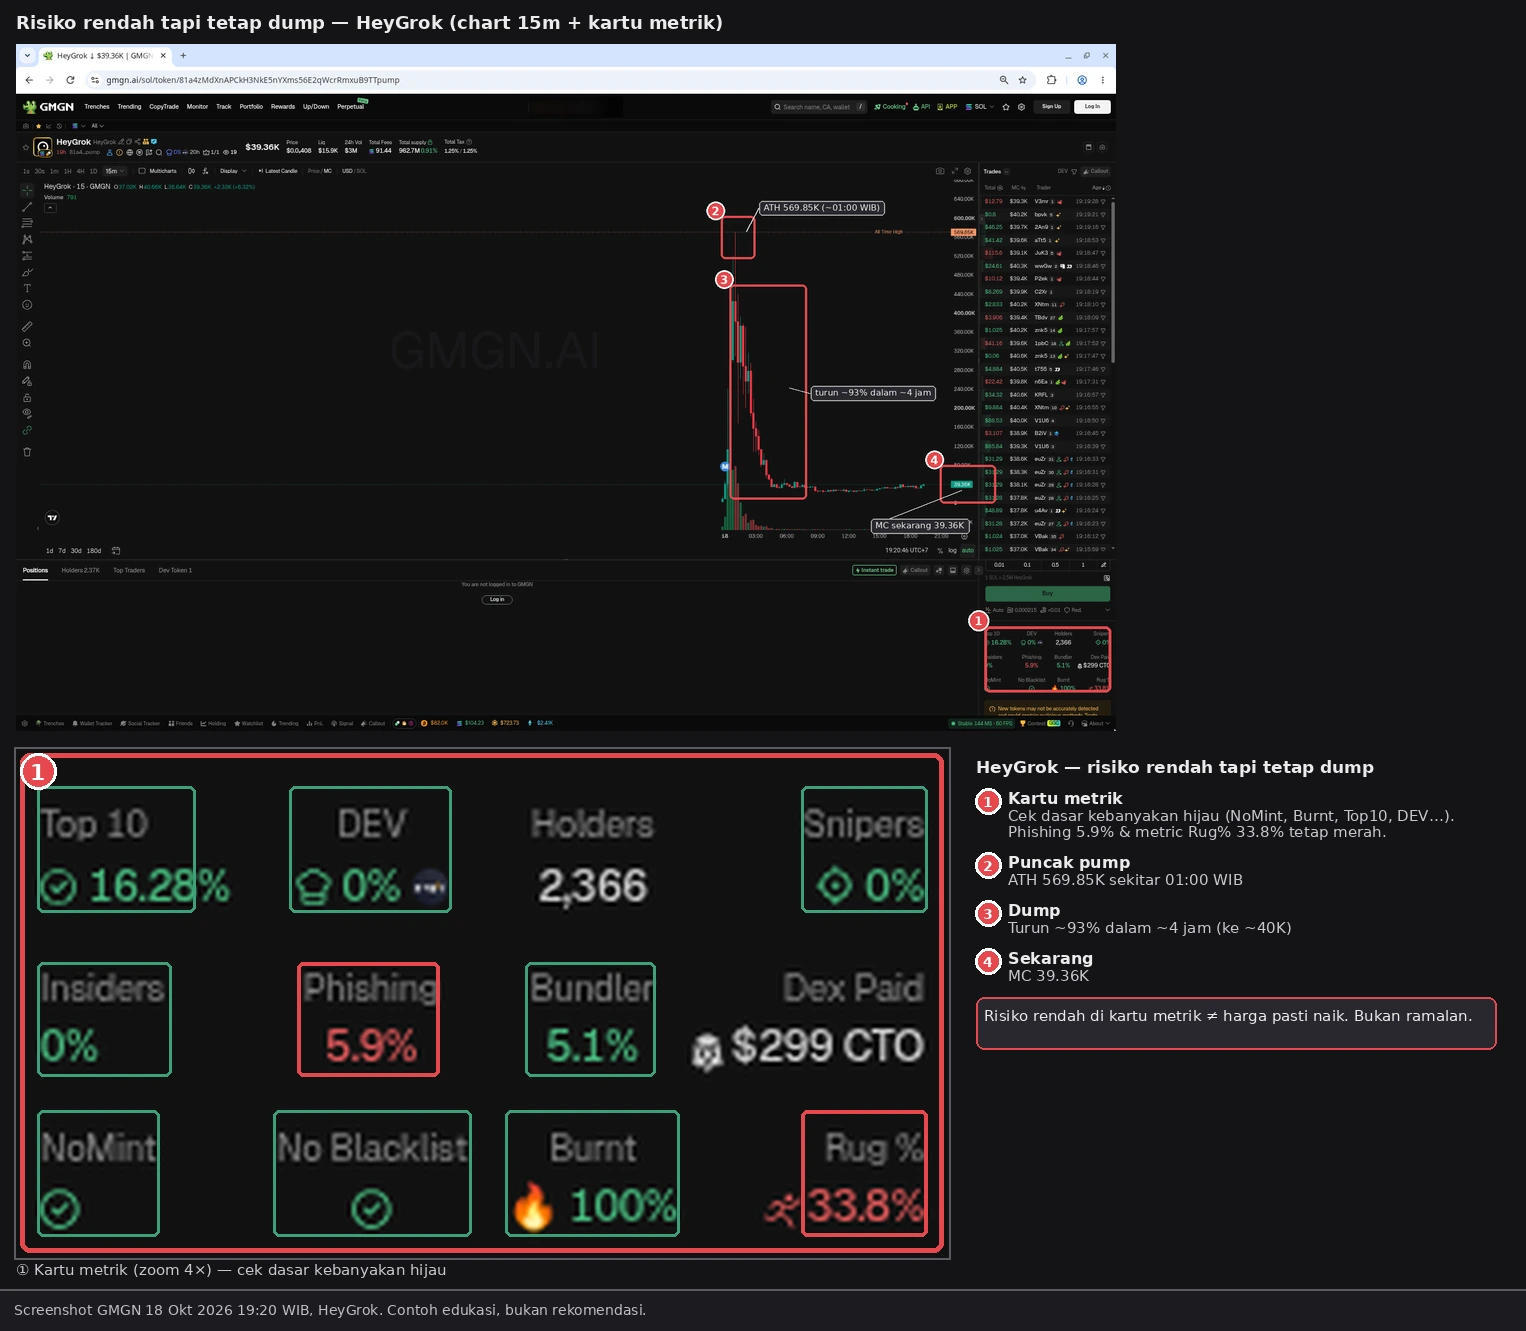Click the Sign Up button

click(x=1052, y=107)
